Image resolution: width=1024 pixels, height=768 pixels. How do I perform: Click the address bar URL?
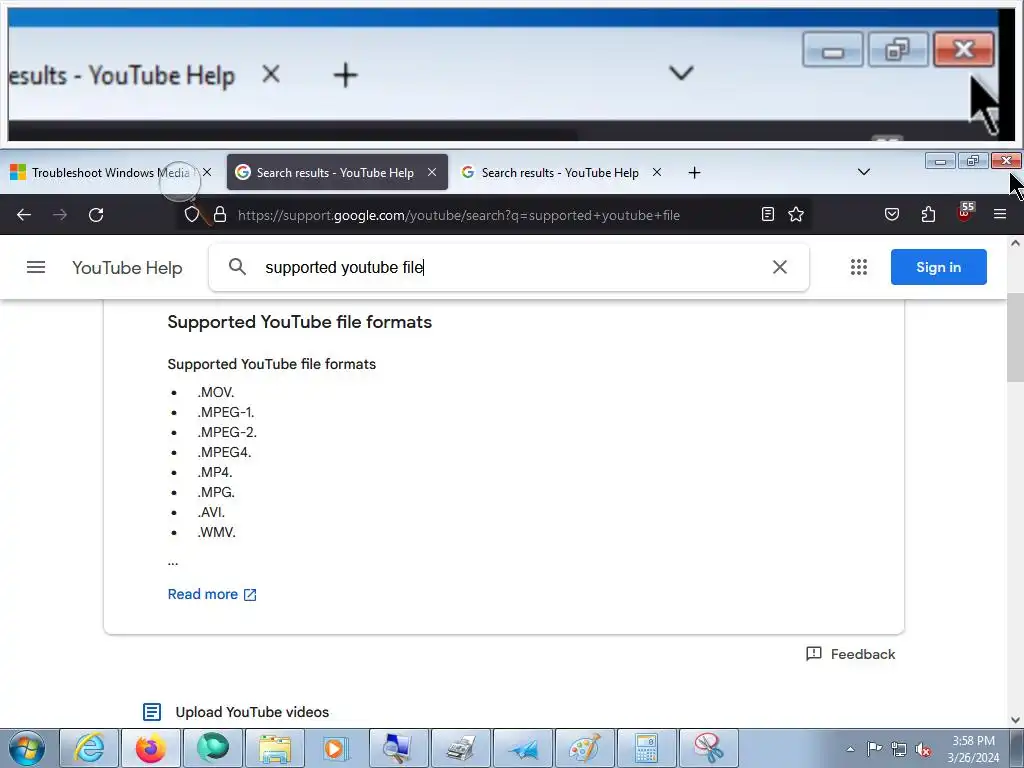click(x=458, y=215)
